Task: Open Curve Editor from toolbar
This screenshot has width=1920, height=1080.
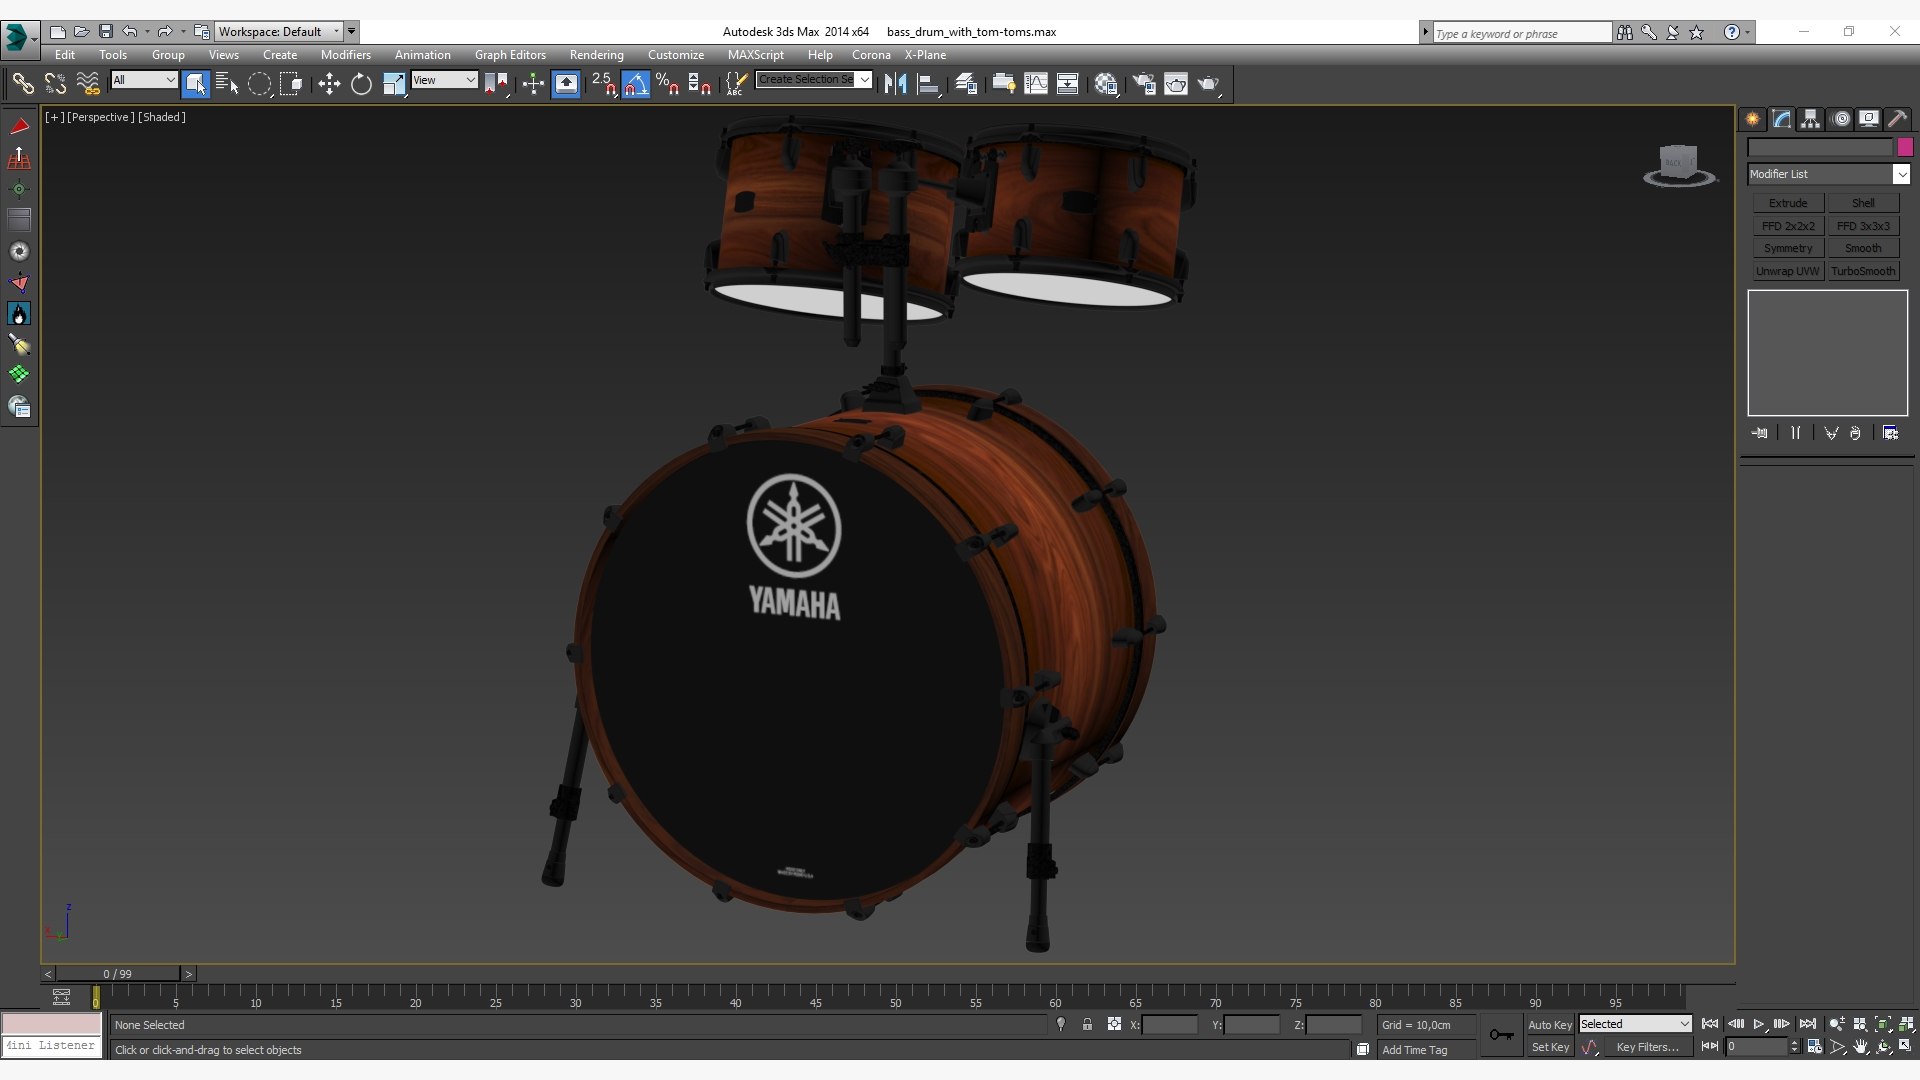Action: 1036,84
